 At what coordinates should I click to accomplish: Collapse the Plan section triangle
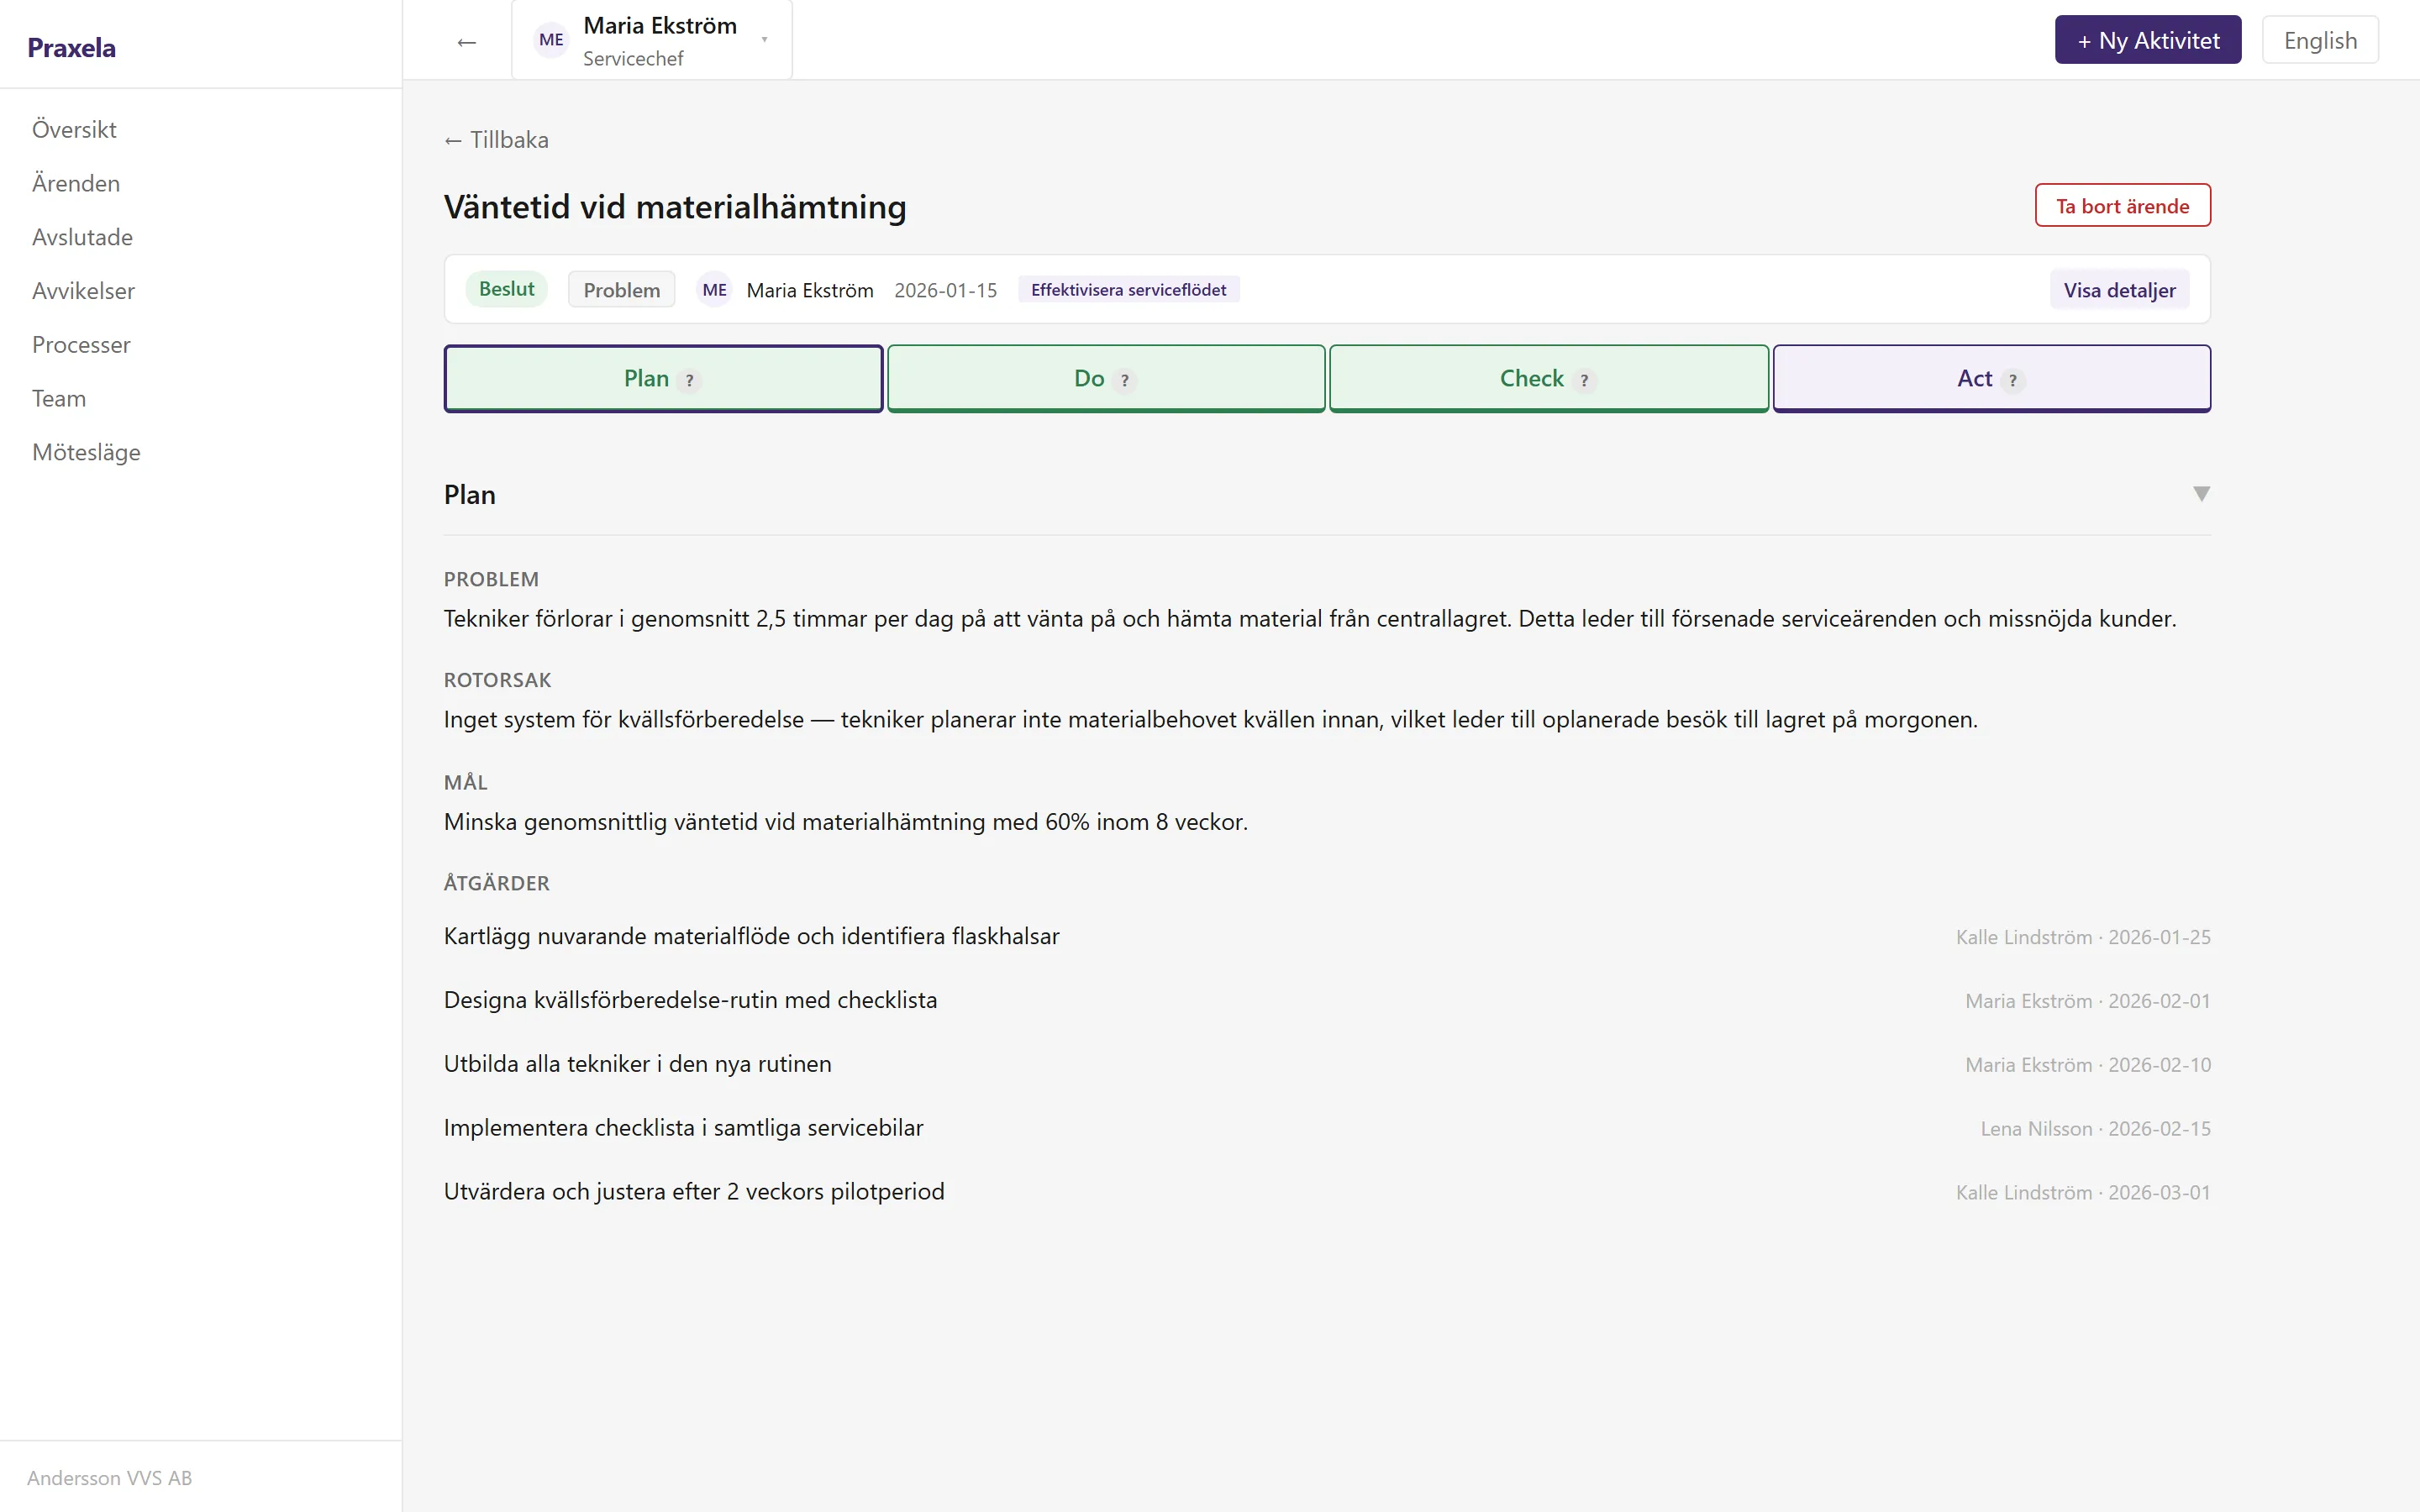pos(2201,494)
